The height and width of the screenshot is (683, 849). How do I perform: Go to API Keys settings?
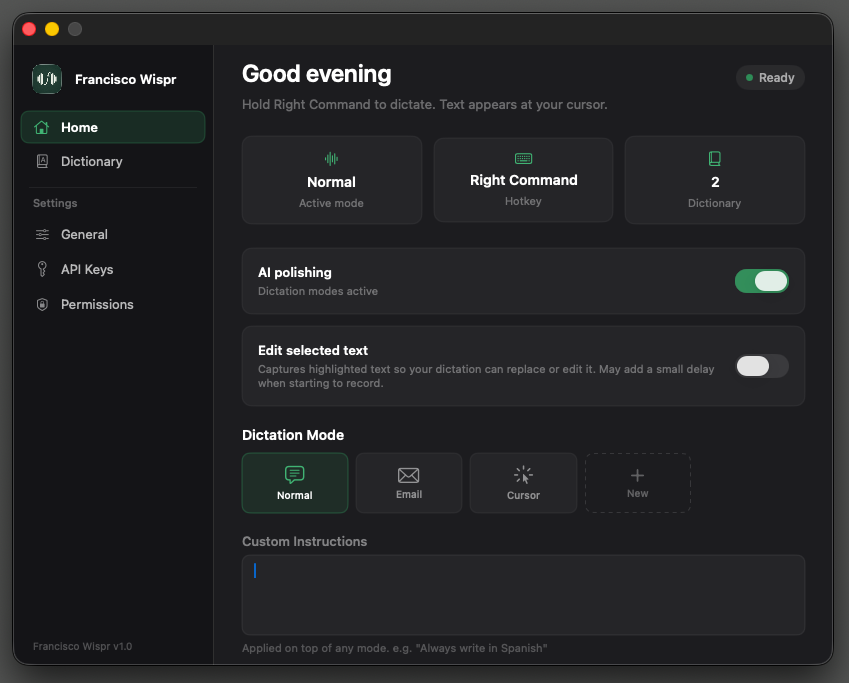pyautogui.click(x=87, y=269)
